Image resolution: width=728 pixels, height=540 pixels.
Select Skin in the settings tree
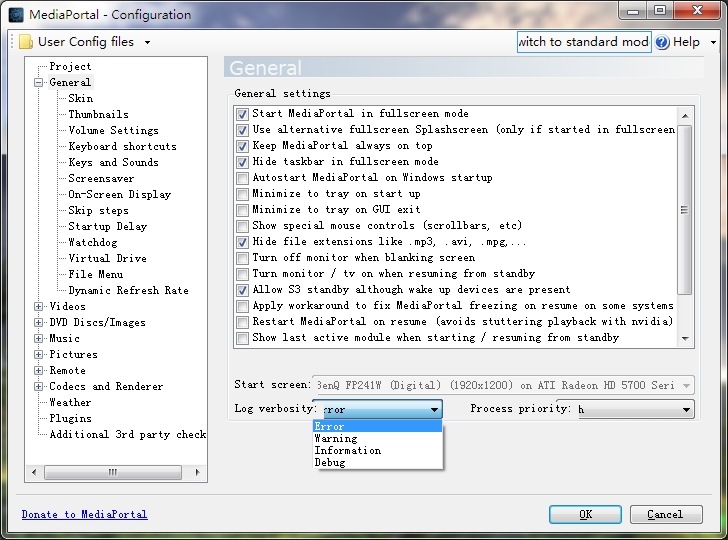(80, 98)
